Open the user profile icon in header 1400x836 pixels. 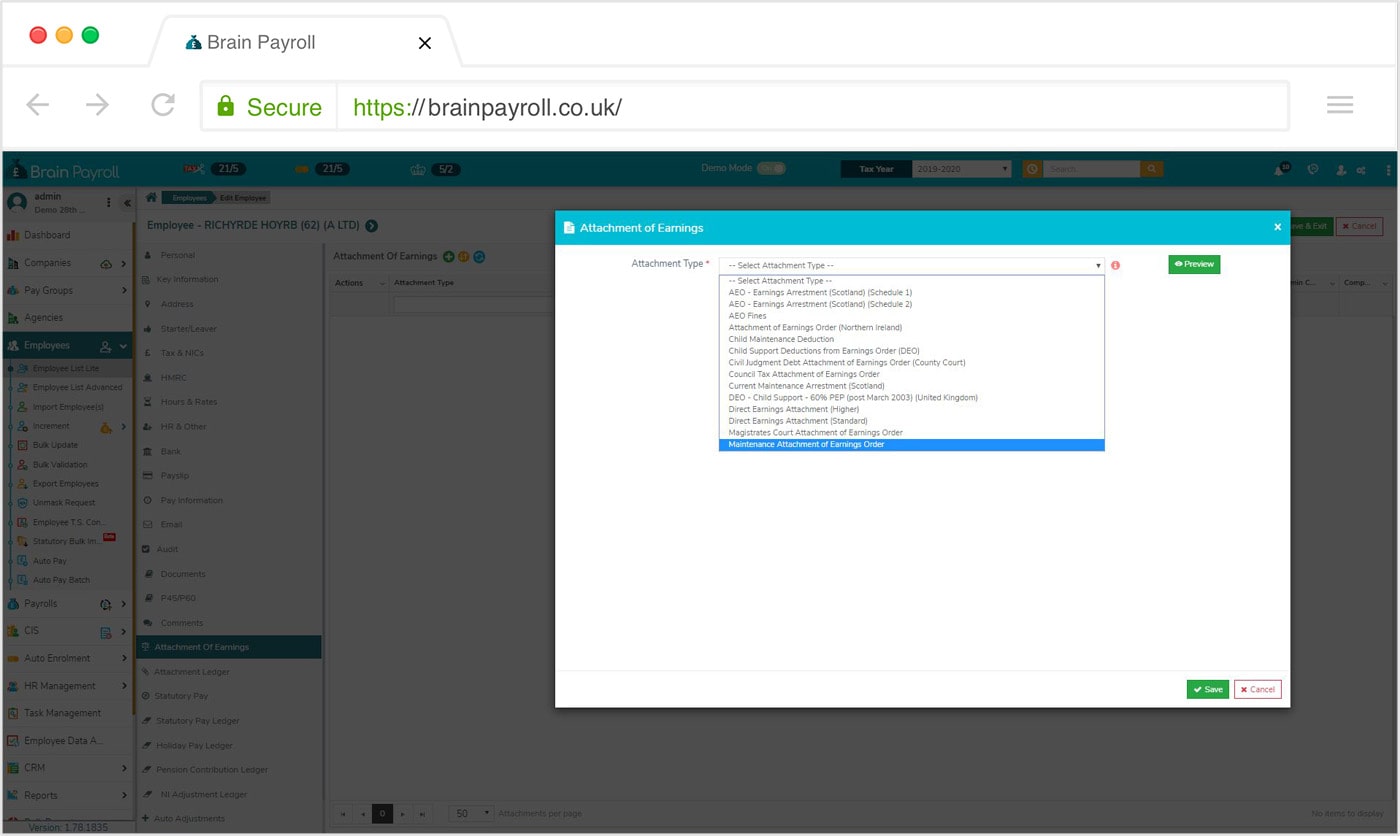1341,170
